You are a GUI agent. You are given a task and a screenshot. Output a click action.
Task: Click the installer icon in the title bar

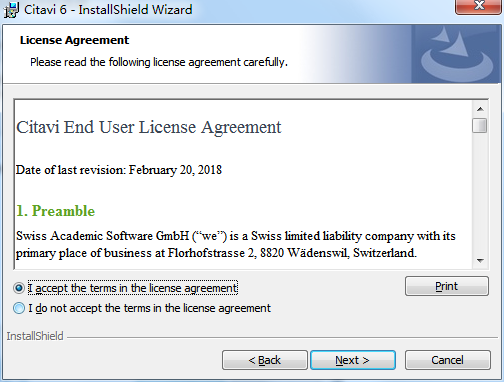pos(11,9)
